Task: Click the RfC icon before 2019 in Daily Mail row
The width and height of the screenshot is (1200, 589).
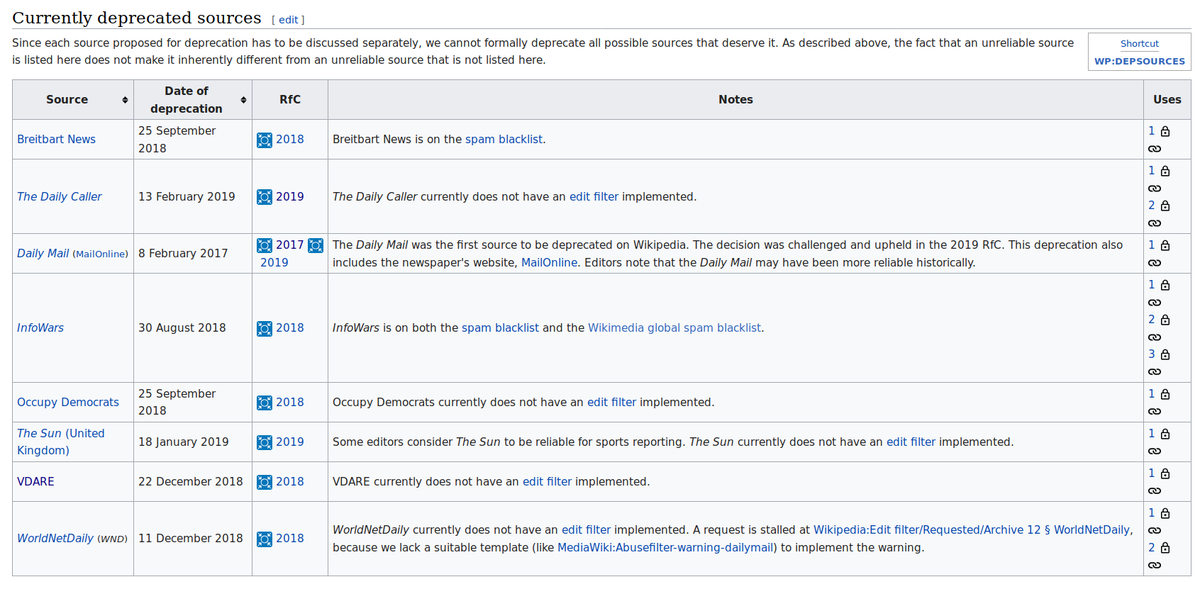Action: pos(316,245)
